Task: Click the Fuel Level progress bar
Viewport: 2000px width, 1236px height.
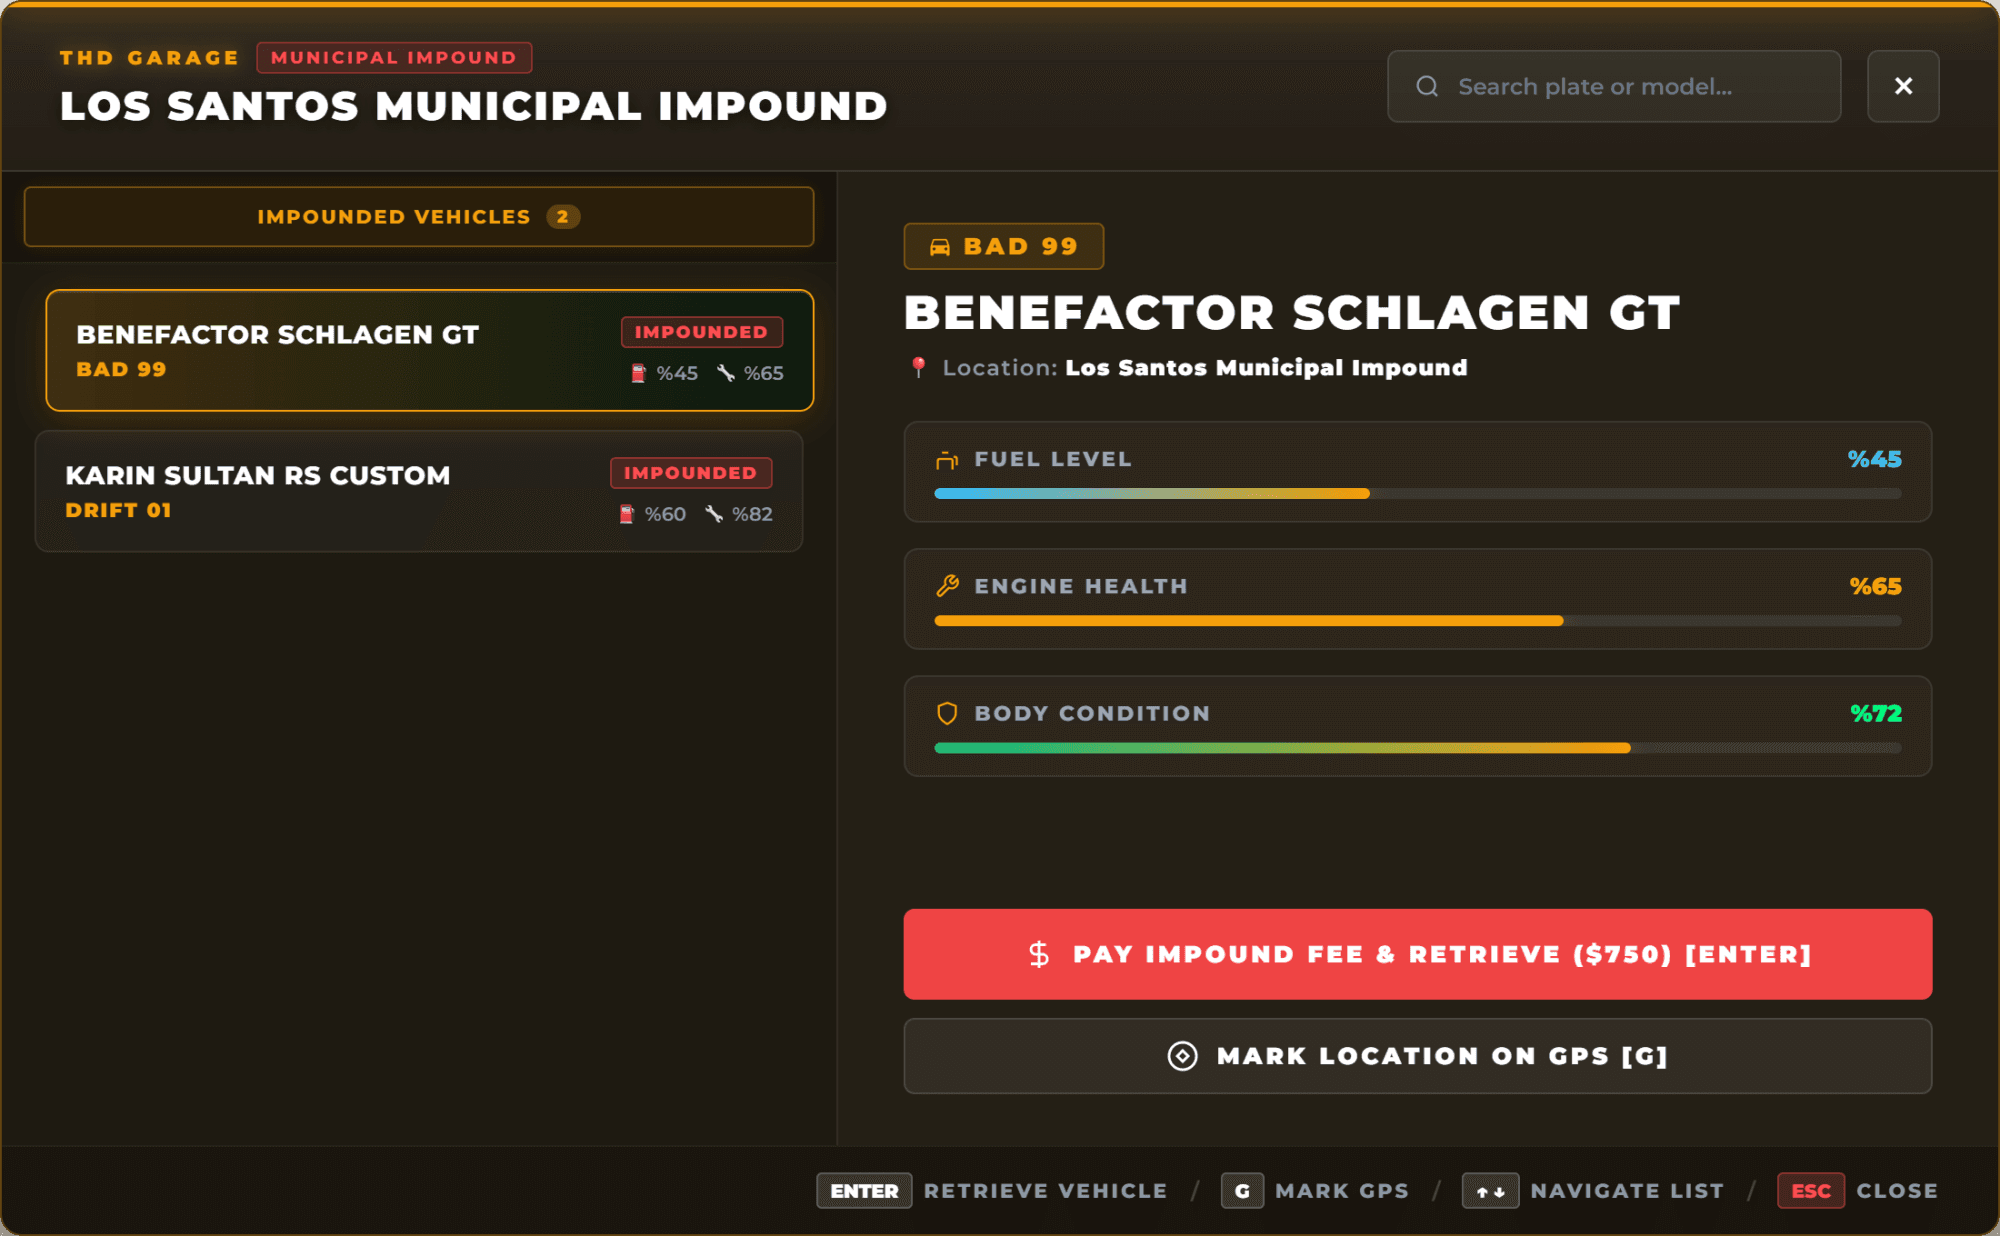Action: [x=1418, y=494]
